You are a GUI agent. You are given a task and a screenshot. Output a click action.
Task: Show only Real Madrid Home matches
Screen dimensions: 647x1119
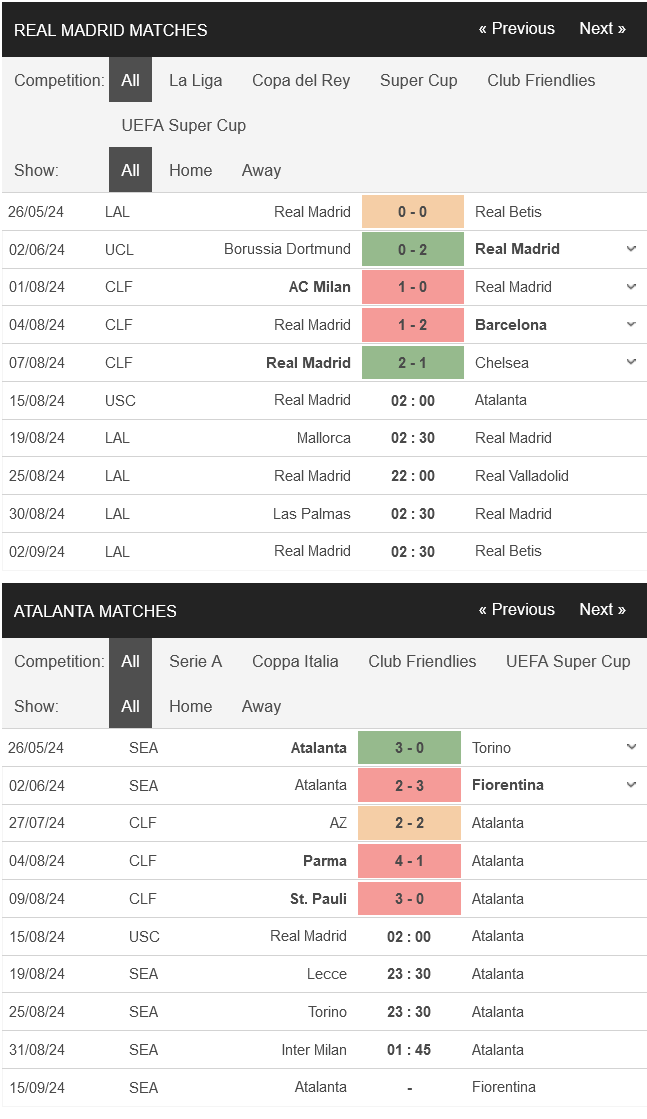[190, 170]
